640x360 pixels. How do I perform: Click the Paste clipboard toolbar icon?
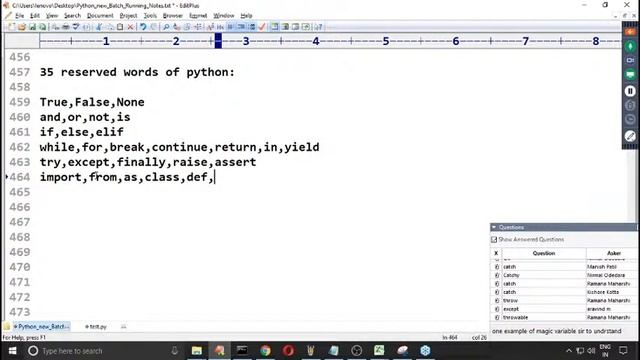coord(120,27)
